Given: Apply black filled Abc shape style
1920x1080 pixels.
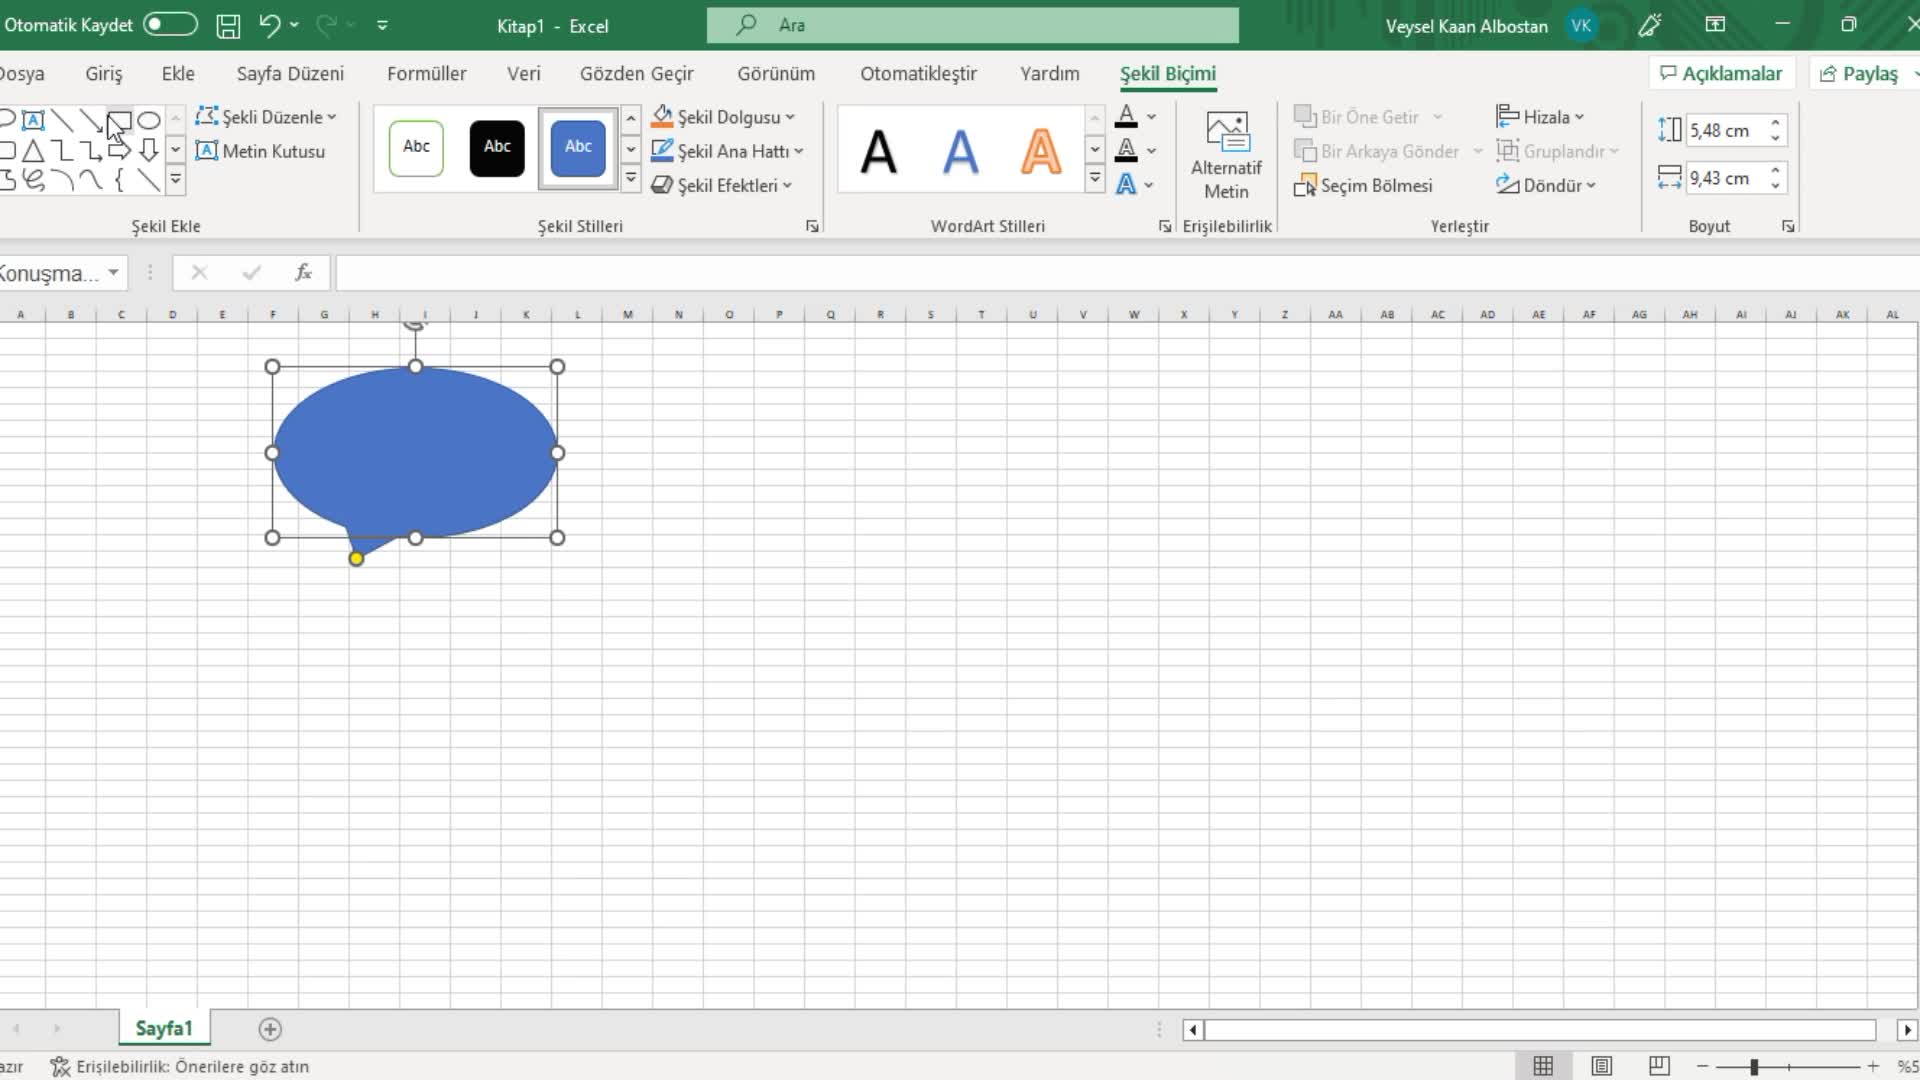Looking at the screenshot, I should coord(497,148).
